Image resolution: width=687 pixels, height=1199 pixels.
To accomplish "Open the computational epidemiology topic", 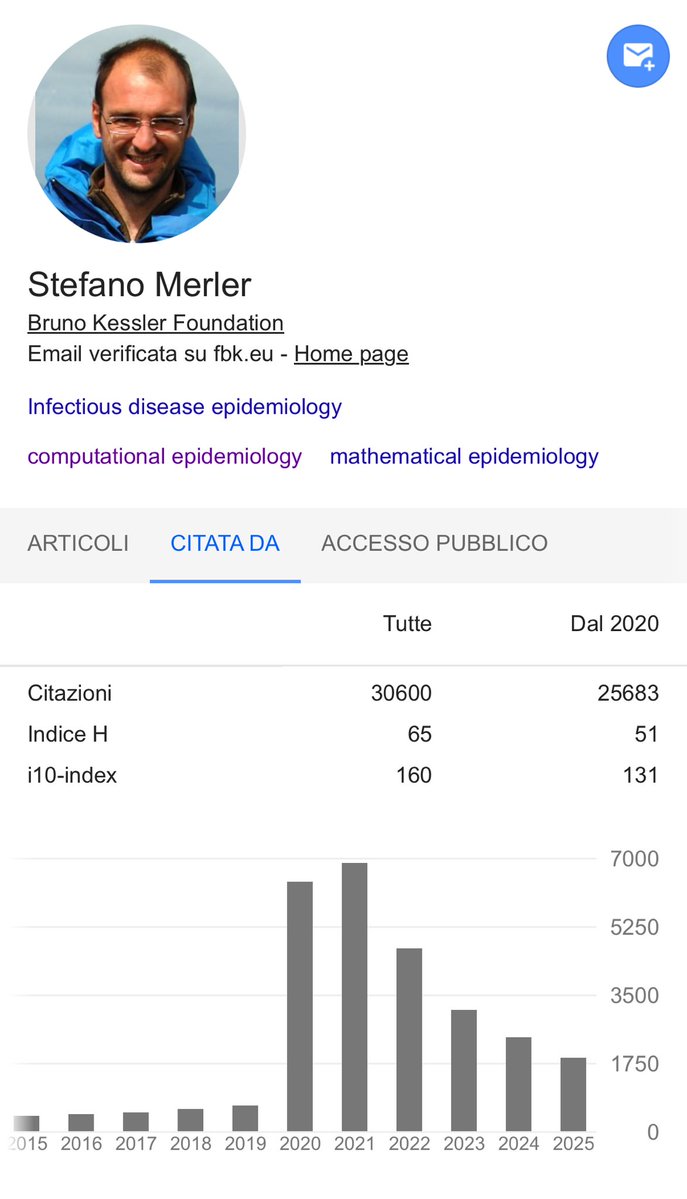I will (164, 457).
